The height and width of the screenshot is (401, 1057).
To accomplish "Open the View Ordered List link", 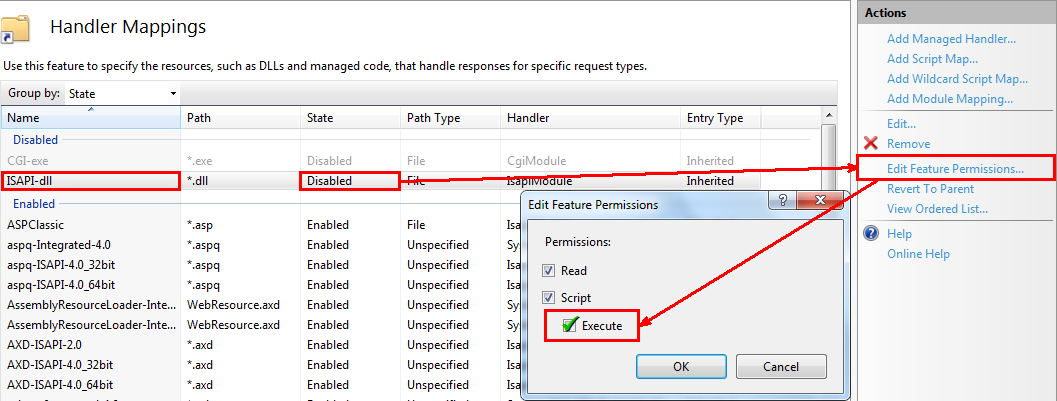I will [x=937, y=209].
